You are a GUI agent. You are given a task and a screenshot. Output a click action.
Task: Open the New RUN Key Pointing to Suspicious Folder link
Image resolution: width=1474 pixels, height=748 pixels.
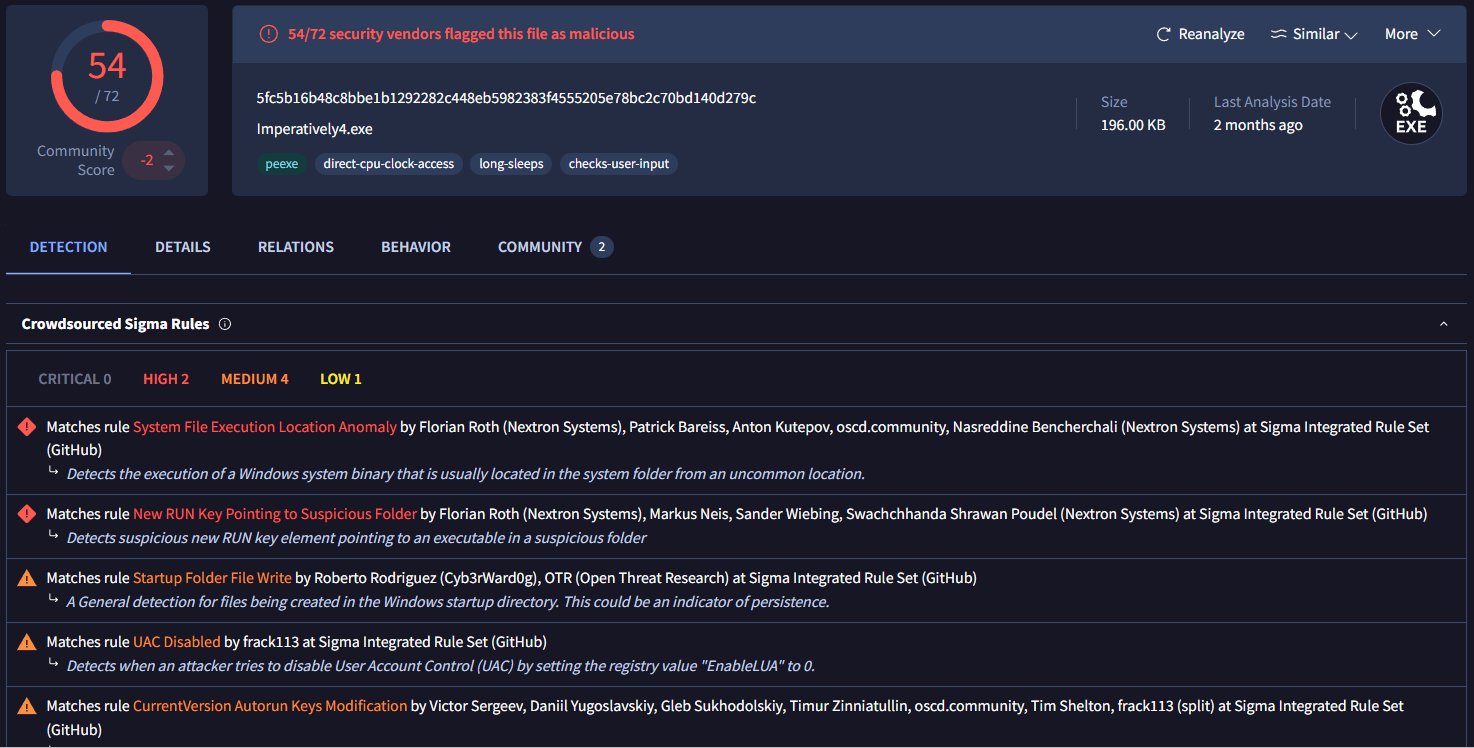tap(275, 514)
